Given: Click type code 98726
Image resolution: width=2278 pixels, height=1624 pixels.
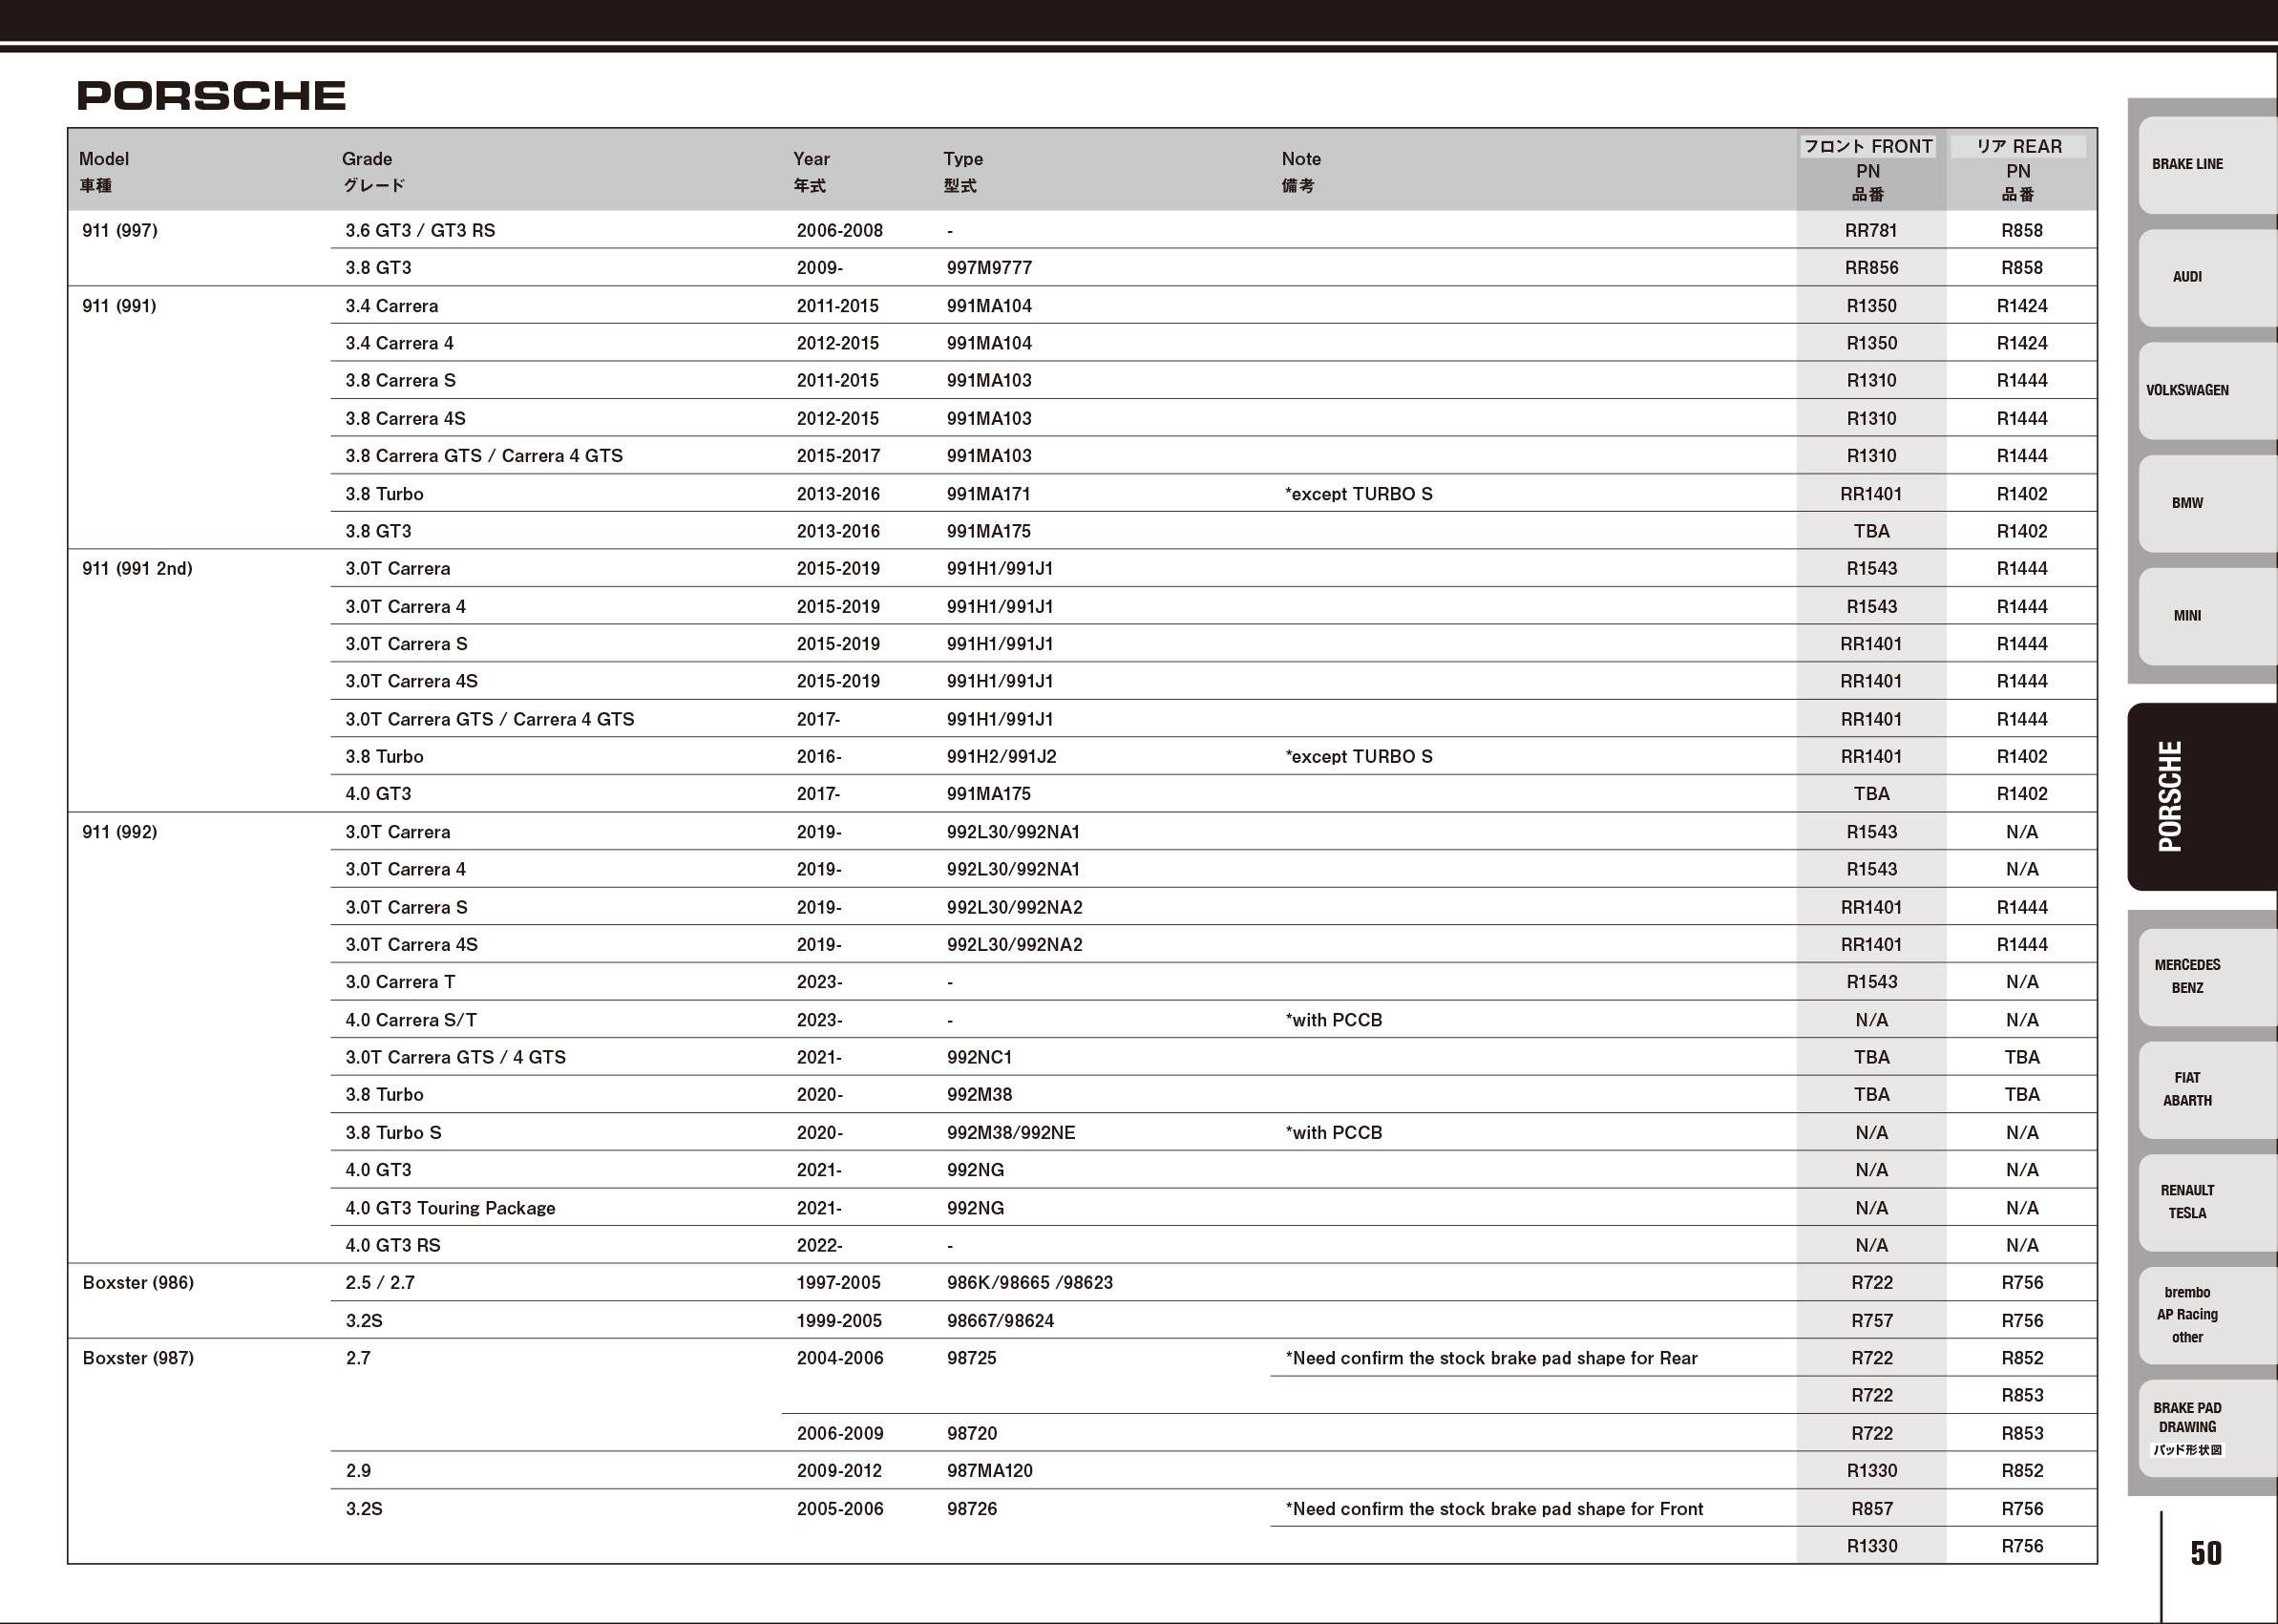Looking at the screenshot, I should coord(971,1509).
